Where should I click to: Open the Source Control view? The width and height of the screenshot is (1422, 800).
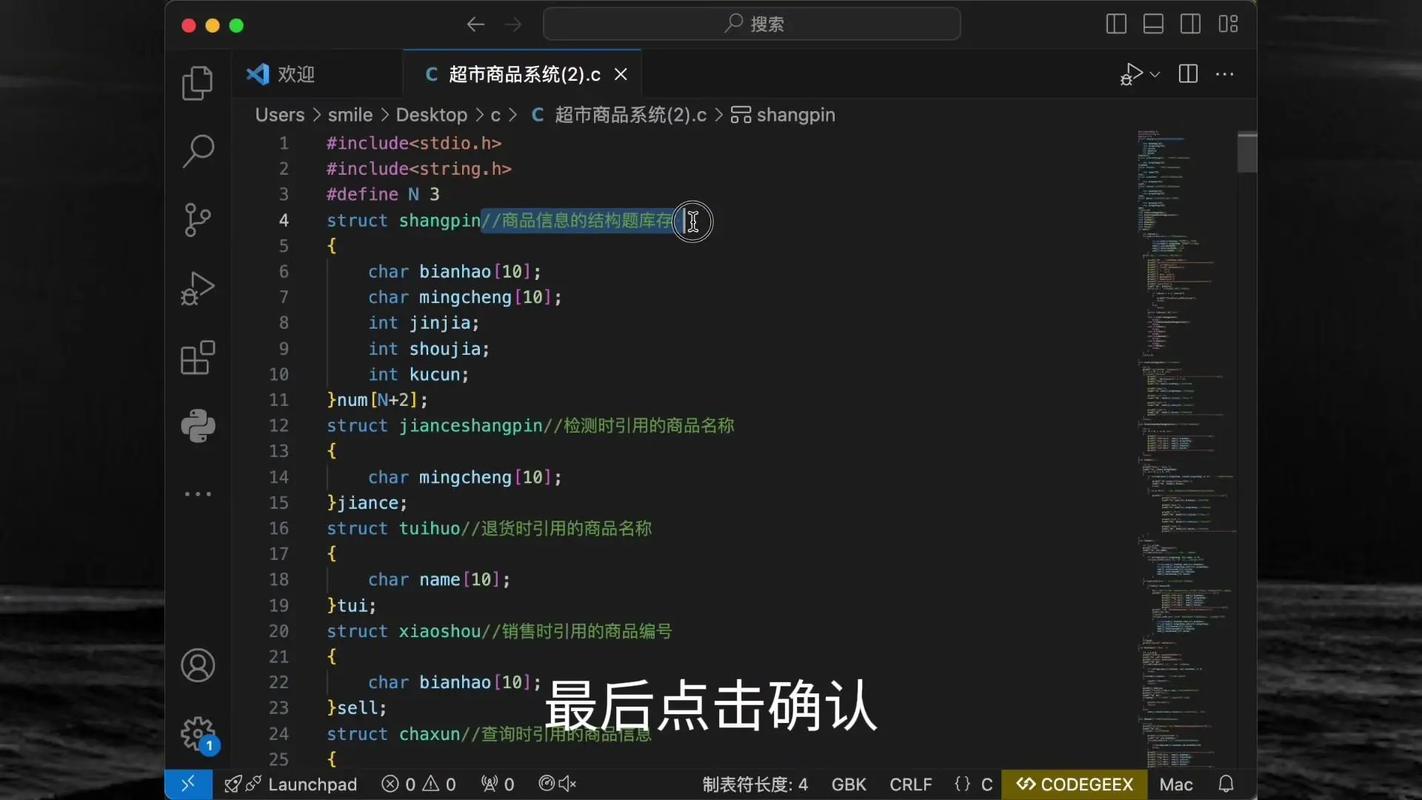click(x=198, y=220)
